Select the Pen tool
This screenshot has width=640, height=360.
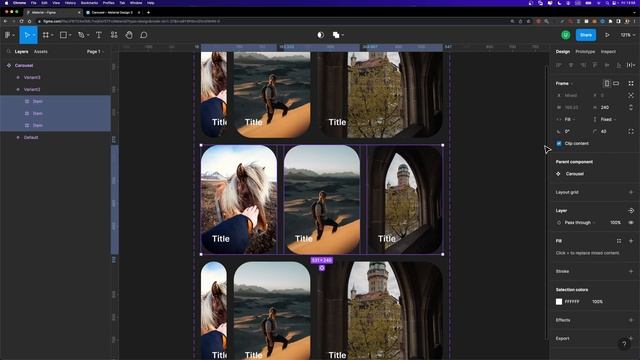pyautogui.click(x=81, y=35)
